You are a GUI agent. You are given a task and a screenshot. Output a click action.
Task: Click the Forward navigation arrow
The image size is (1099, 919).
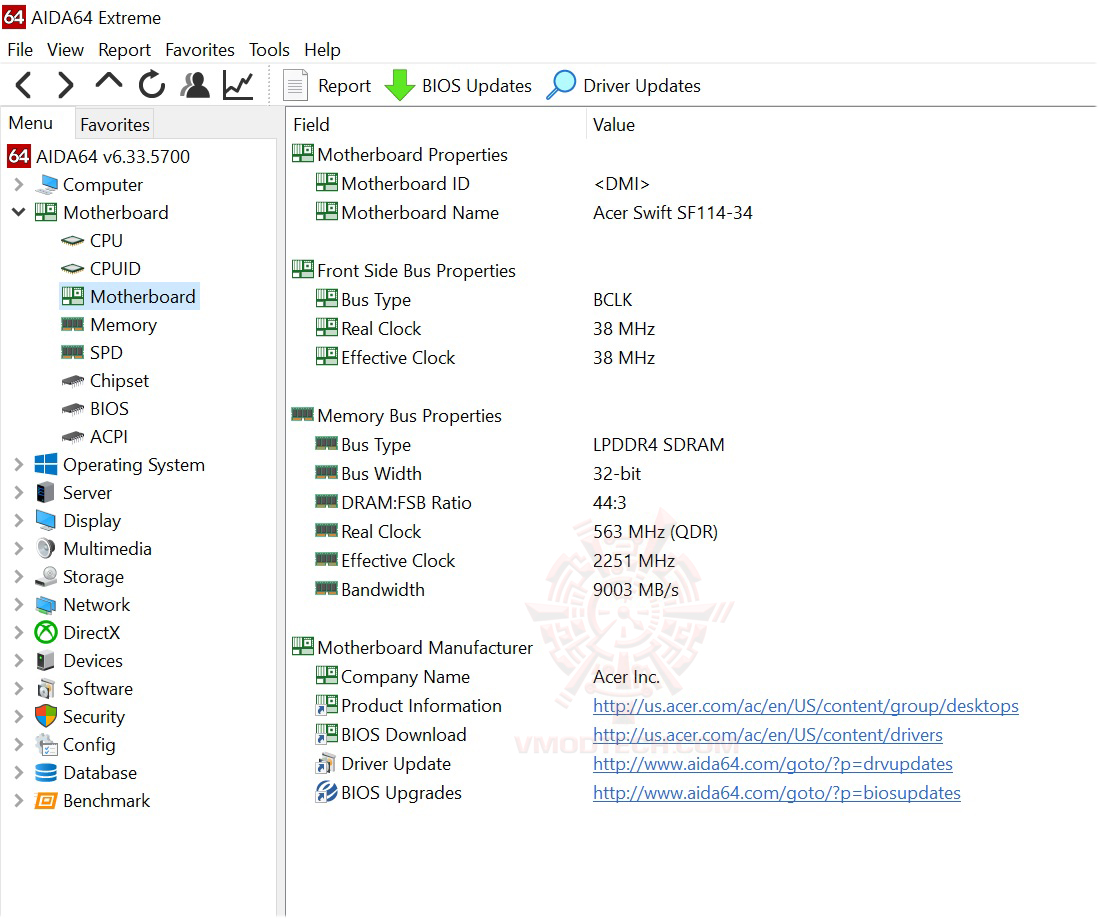click(65, 85)
